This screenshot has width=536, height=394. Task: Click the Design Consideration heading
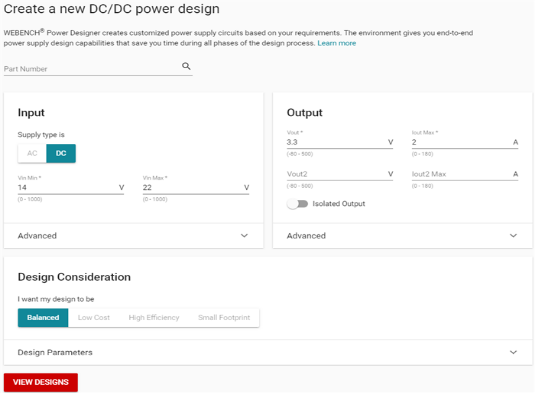tap(74, 277)
